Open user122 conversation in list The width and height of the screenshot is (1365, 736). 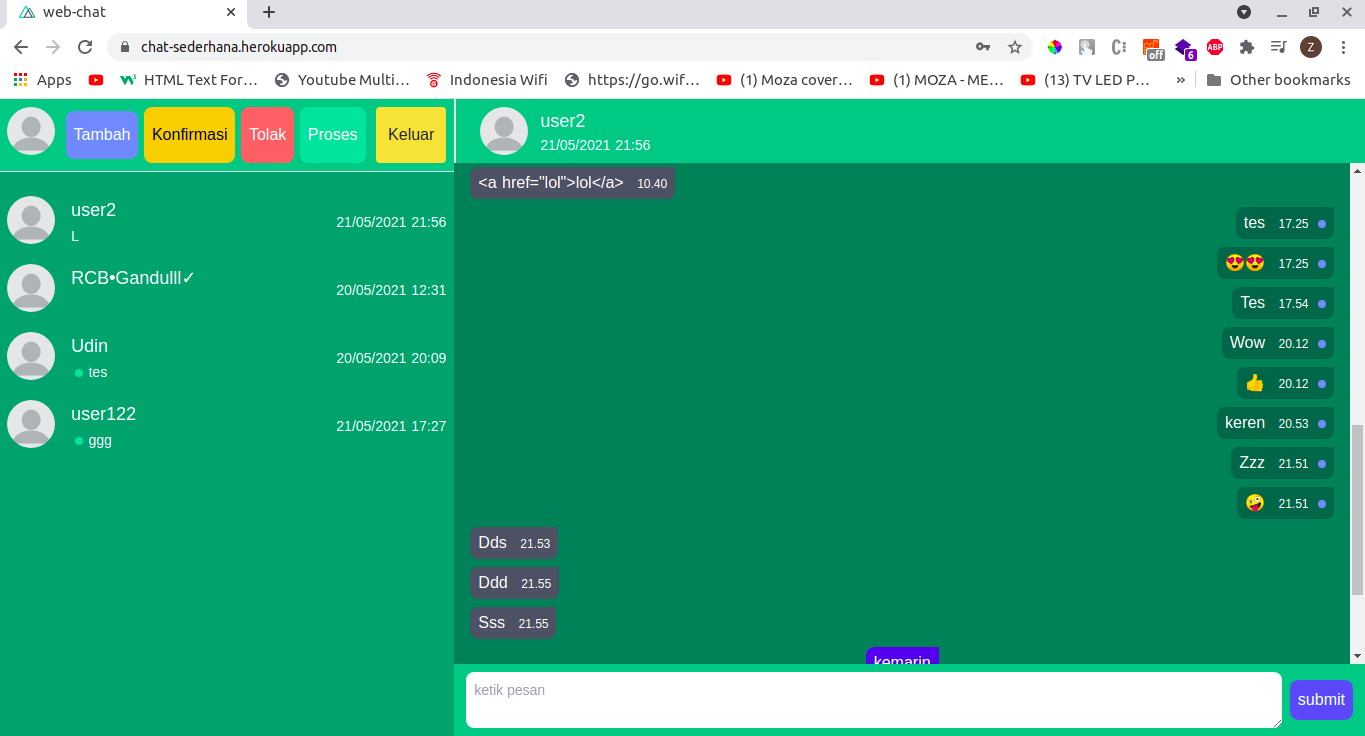point(227,424)
